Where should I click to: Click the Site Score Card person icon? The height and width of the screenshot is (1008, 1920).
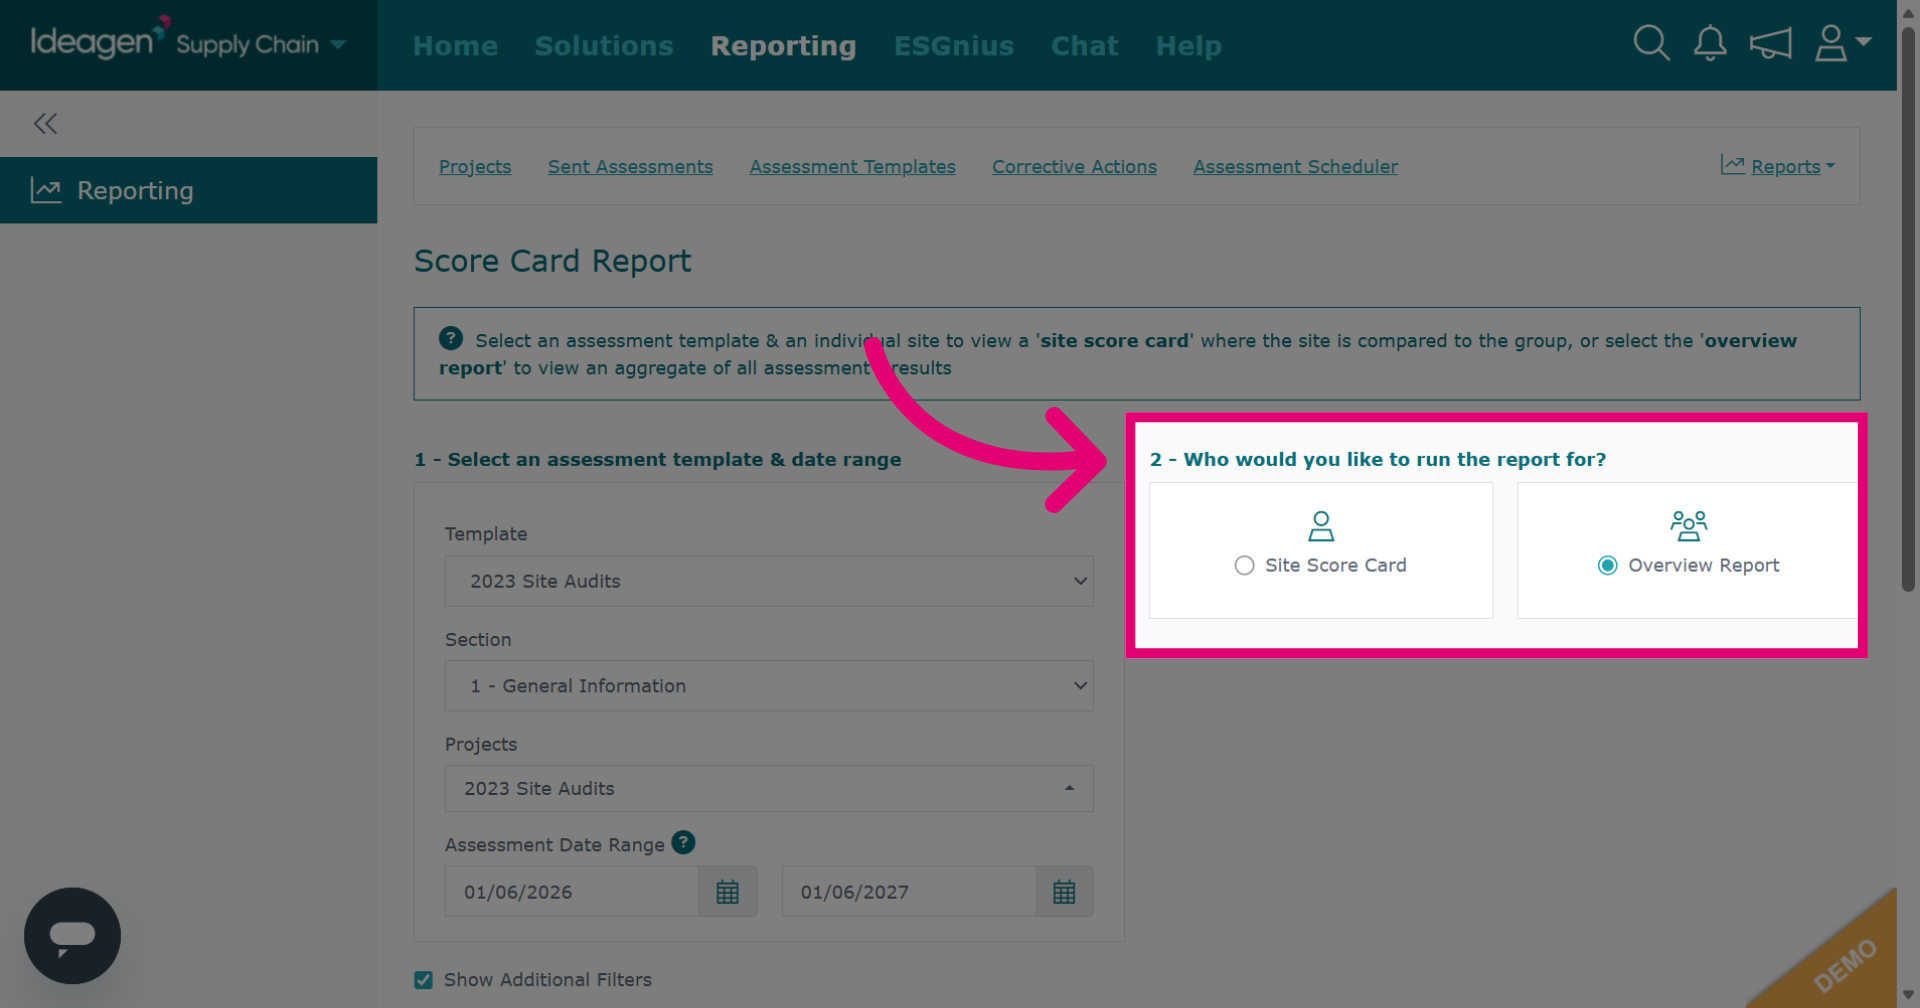[x=1321, y=526]
